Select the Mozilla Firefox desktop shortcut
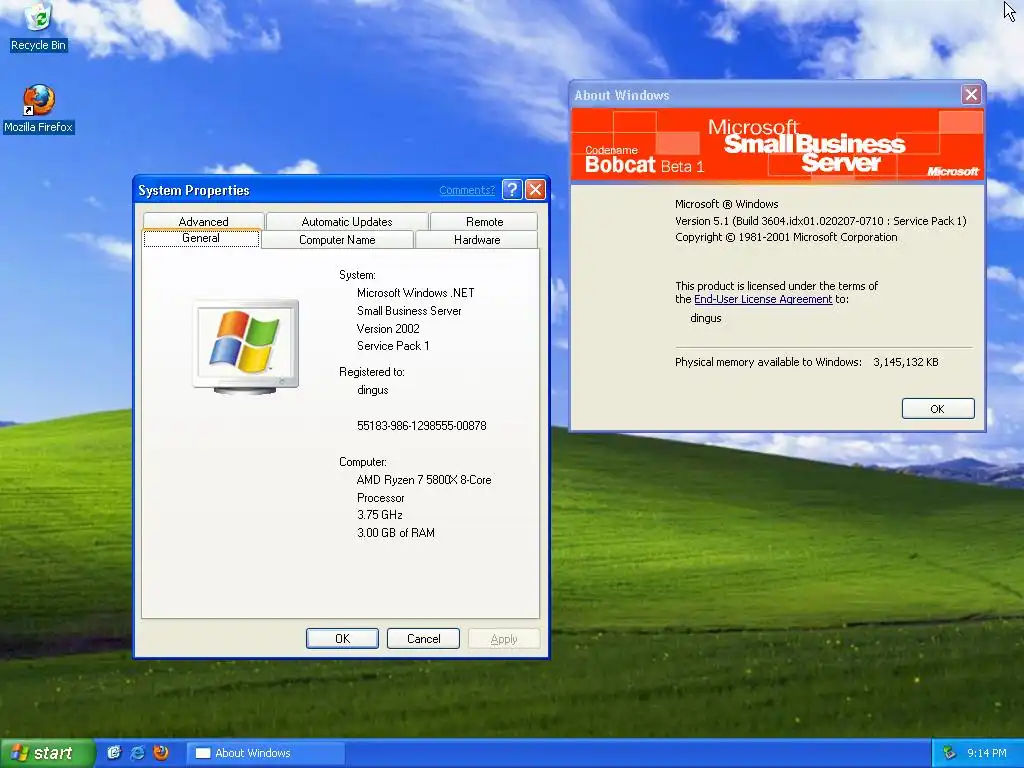The image size is (1024, 768). [39, 108]
